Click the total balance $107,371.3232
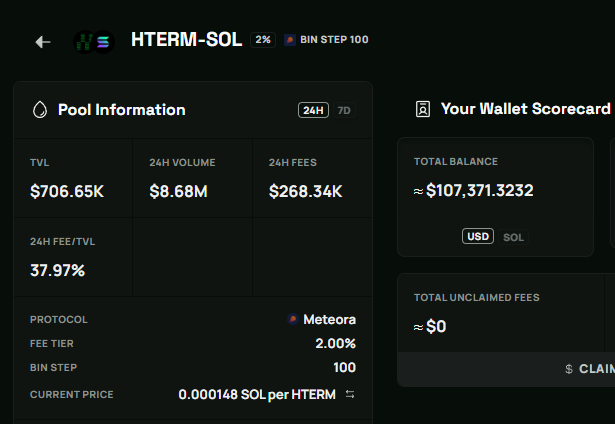615x424 pixels. click(479, 191)
